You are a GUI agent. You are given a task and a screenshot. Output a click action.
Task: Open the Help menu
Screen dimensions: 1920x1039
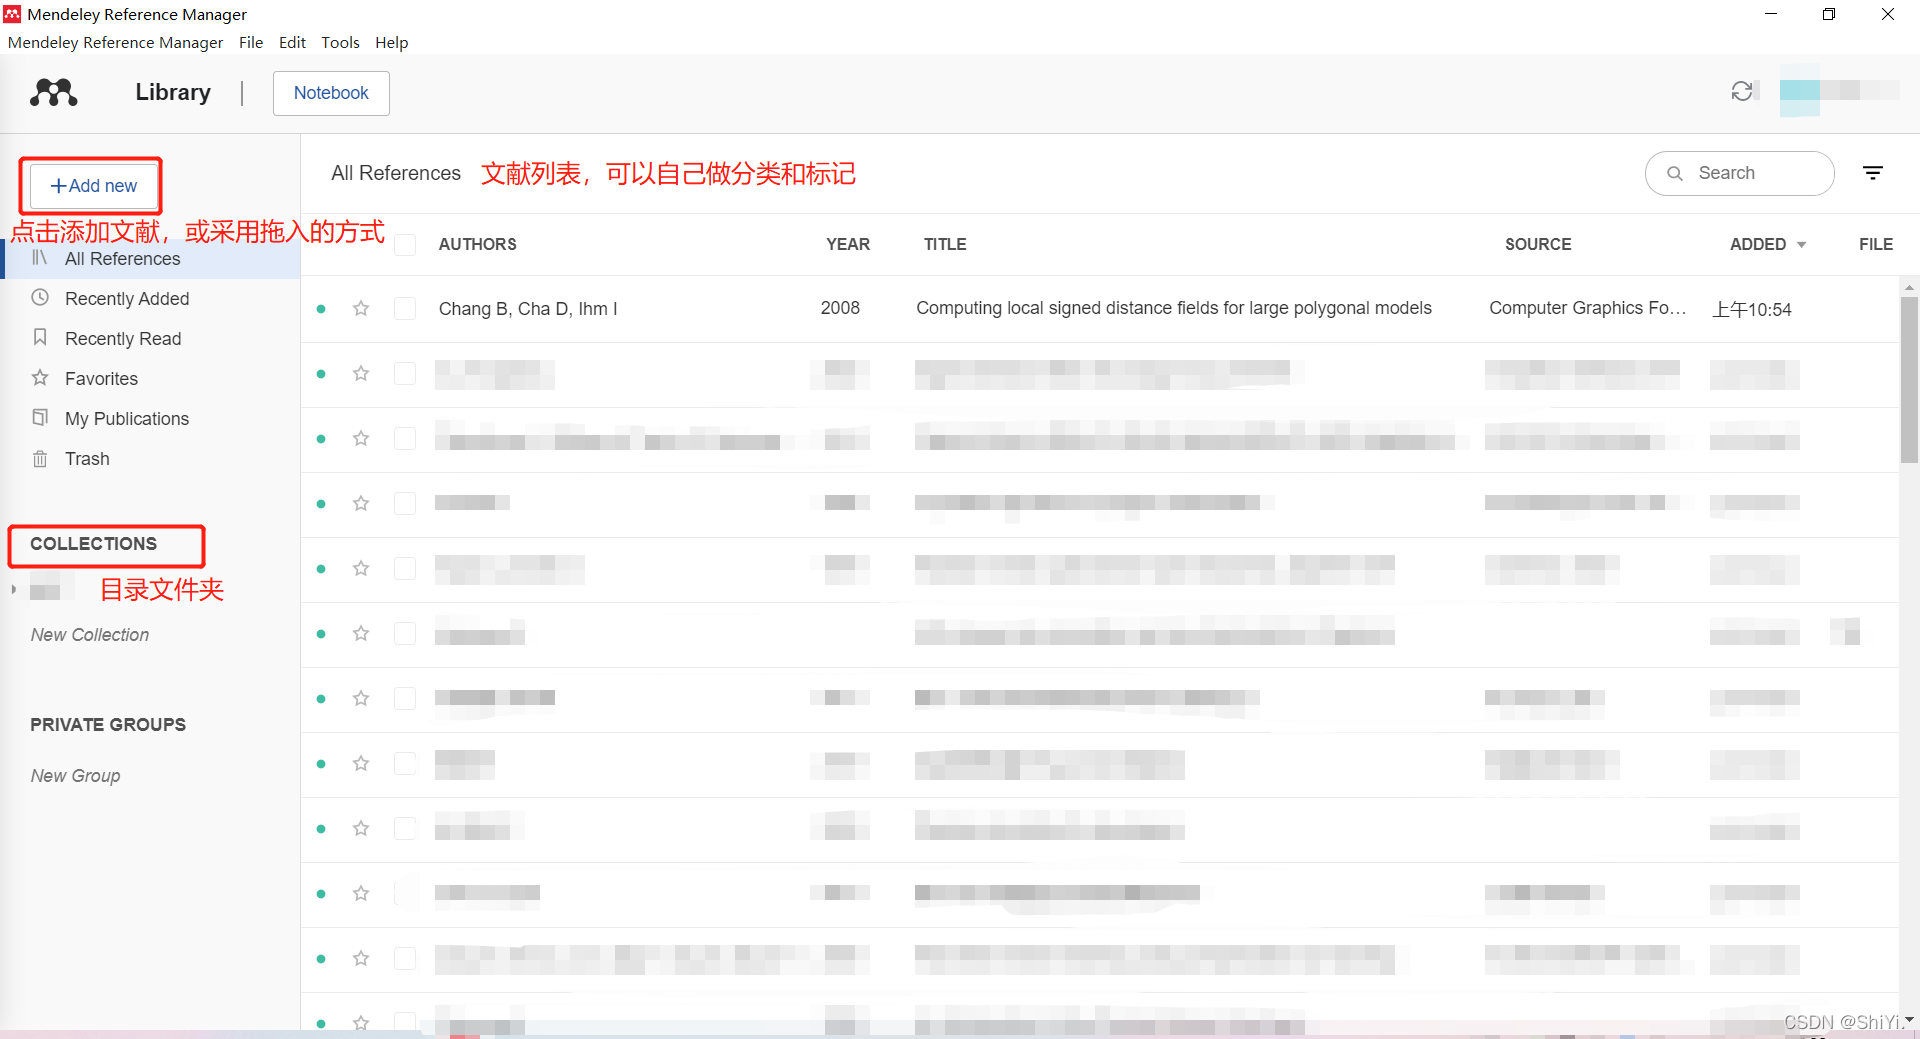[391, 42]
